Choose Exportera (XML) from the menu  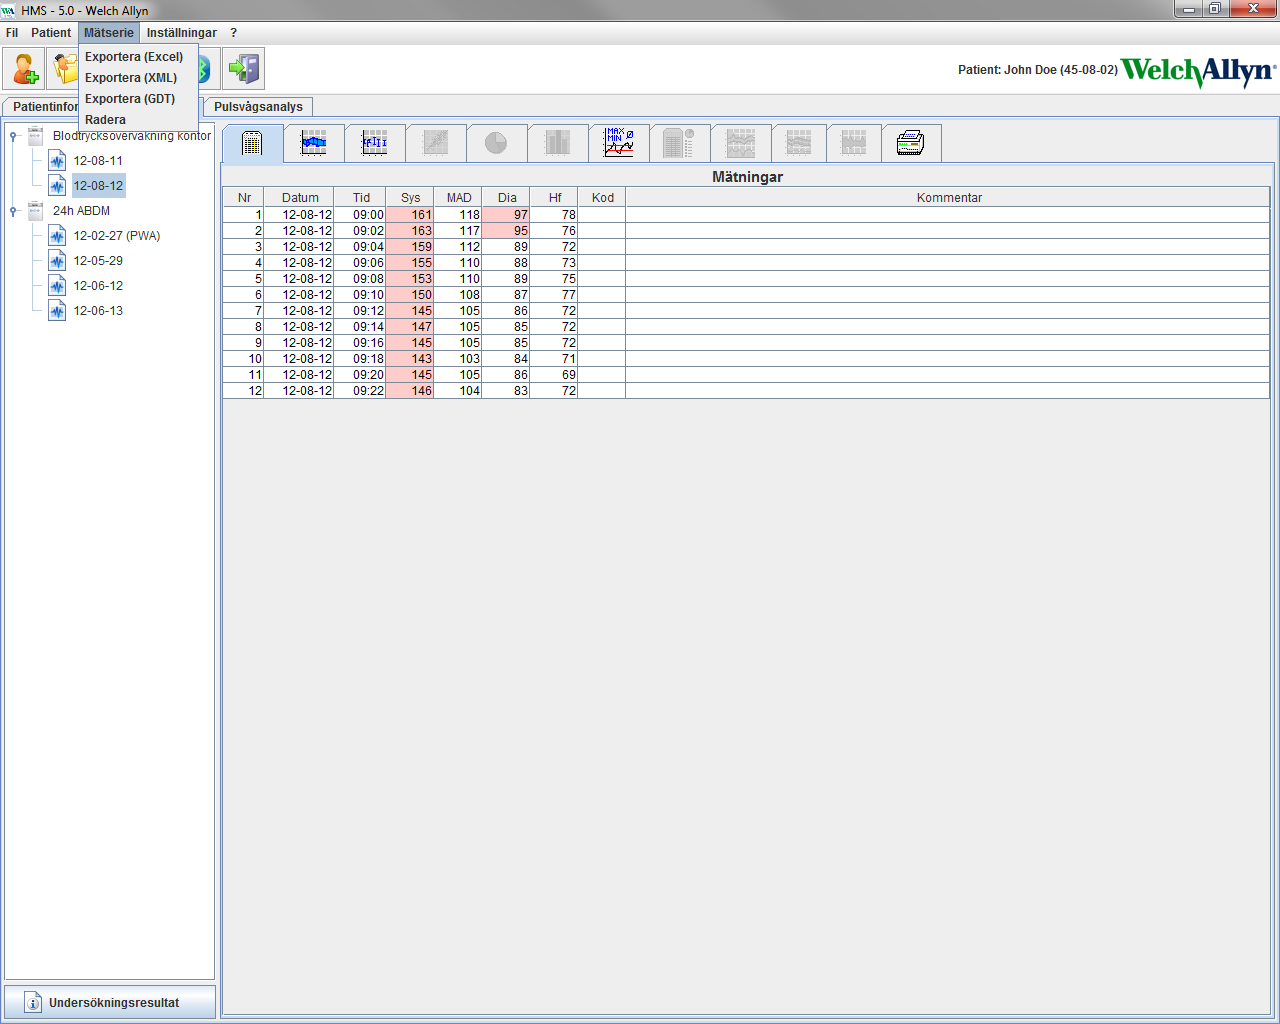pyautogui.click(x=138, y=78)
